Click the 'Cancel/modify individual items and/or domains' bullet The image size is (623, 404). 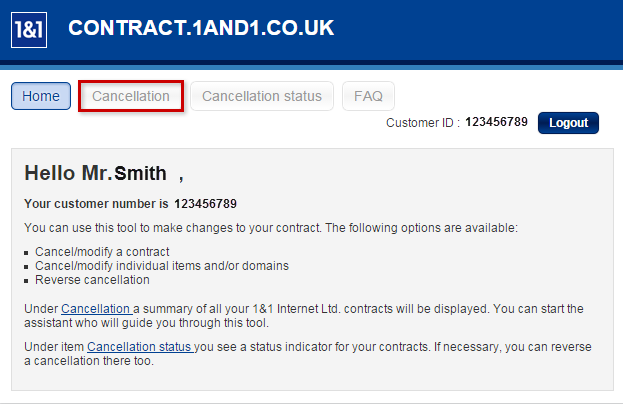click(x=161, y=265)
